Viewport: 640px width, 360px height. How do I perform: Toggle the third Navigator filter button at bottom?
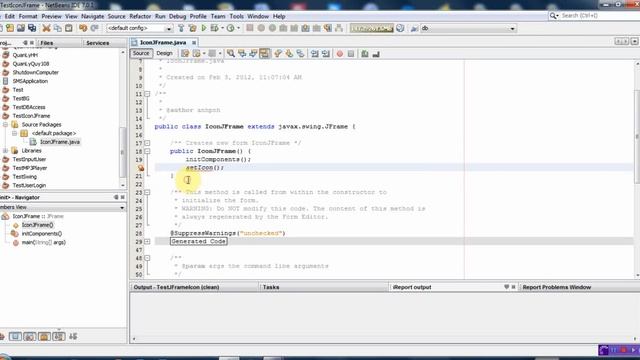pos(44,336)
